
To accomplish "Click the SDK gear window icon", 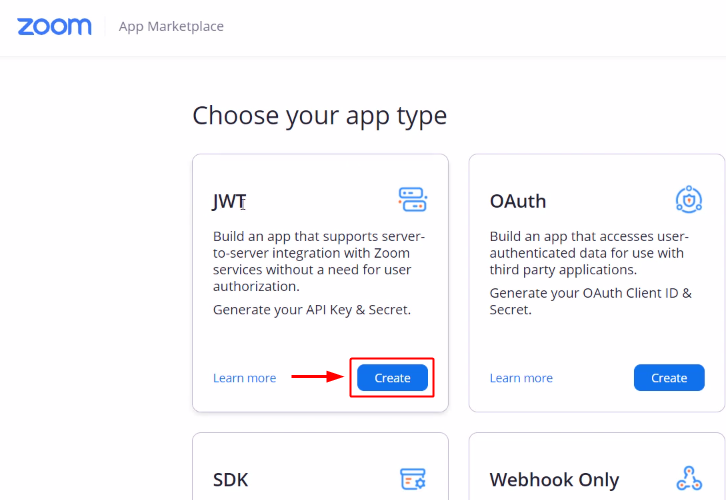I will pyautogui.click(x=413, y=479).
